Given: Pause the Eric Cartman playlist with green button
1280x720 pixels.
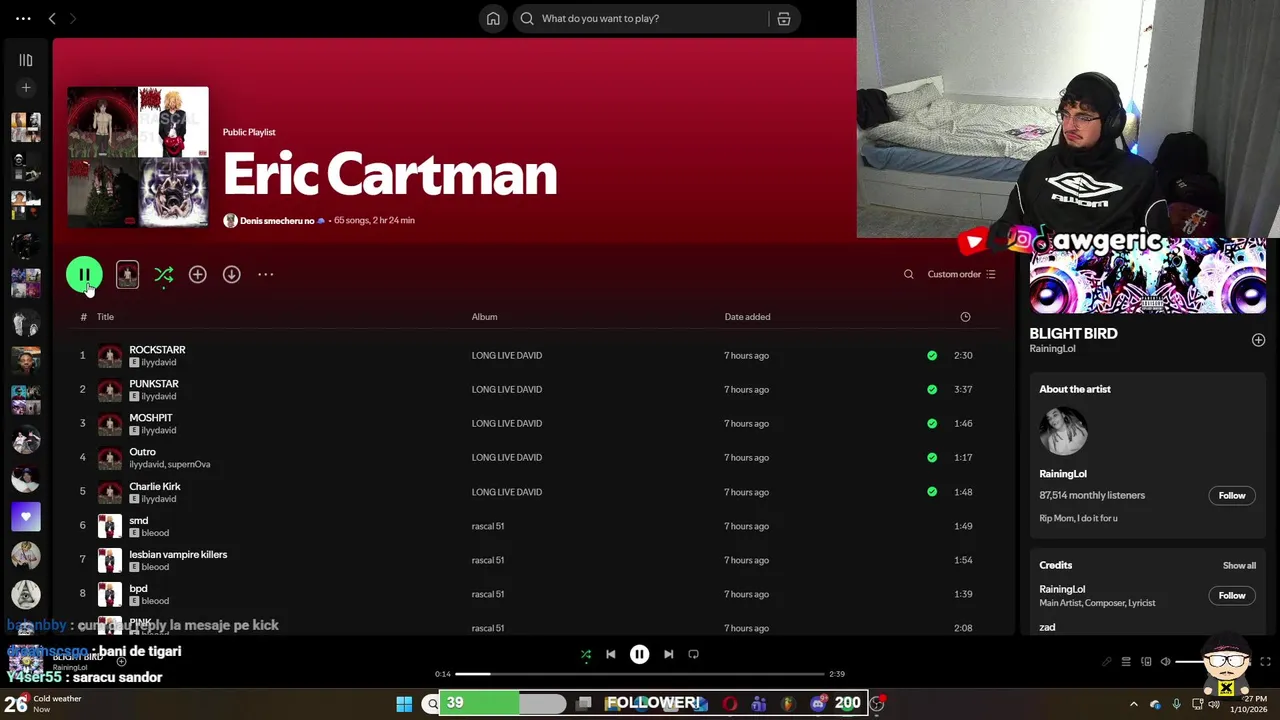Looking at the screenshot, I should coord(84,274).
